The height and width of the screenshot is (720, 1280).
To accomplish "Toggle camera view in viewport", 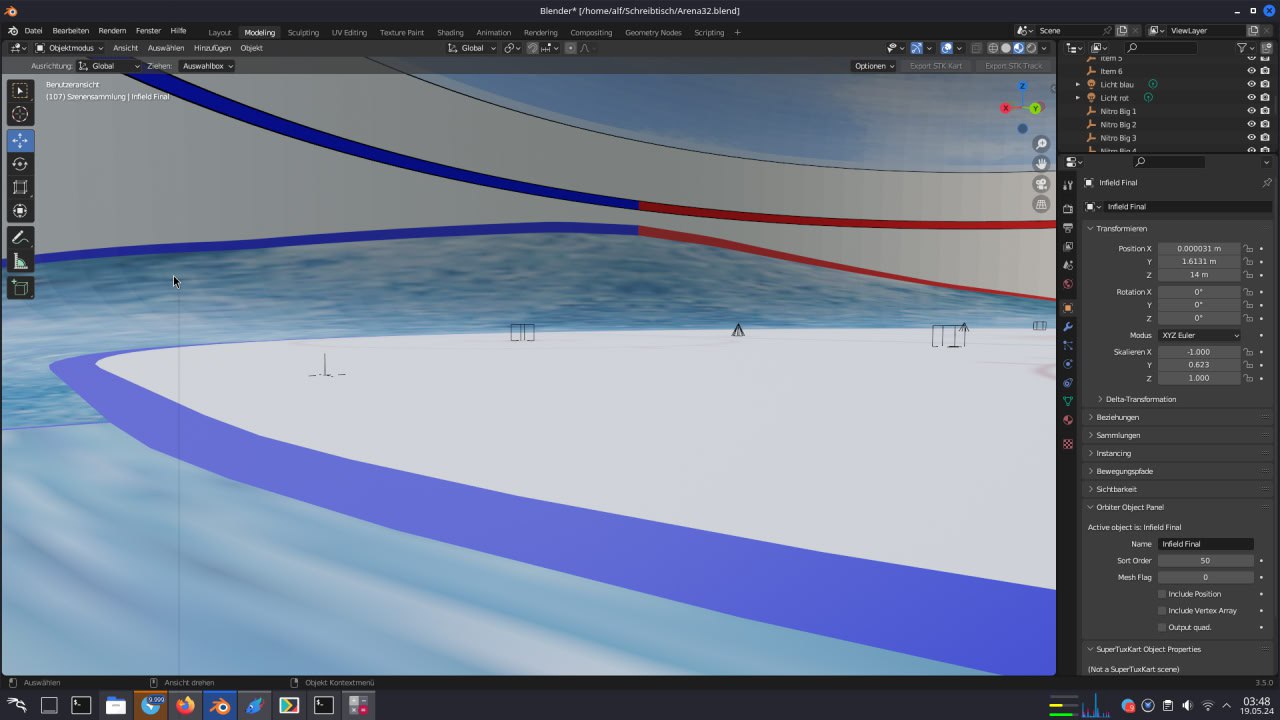I will pyautogui.click(x=1041, y=184).
